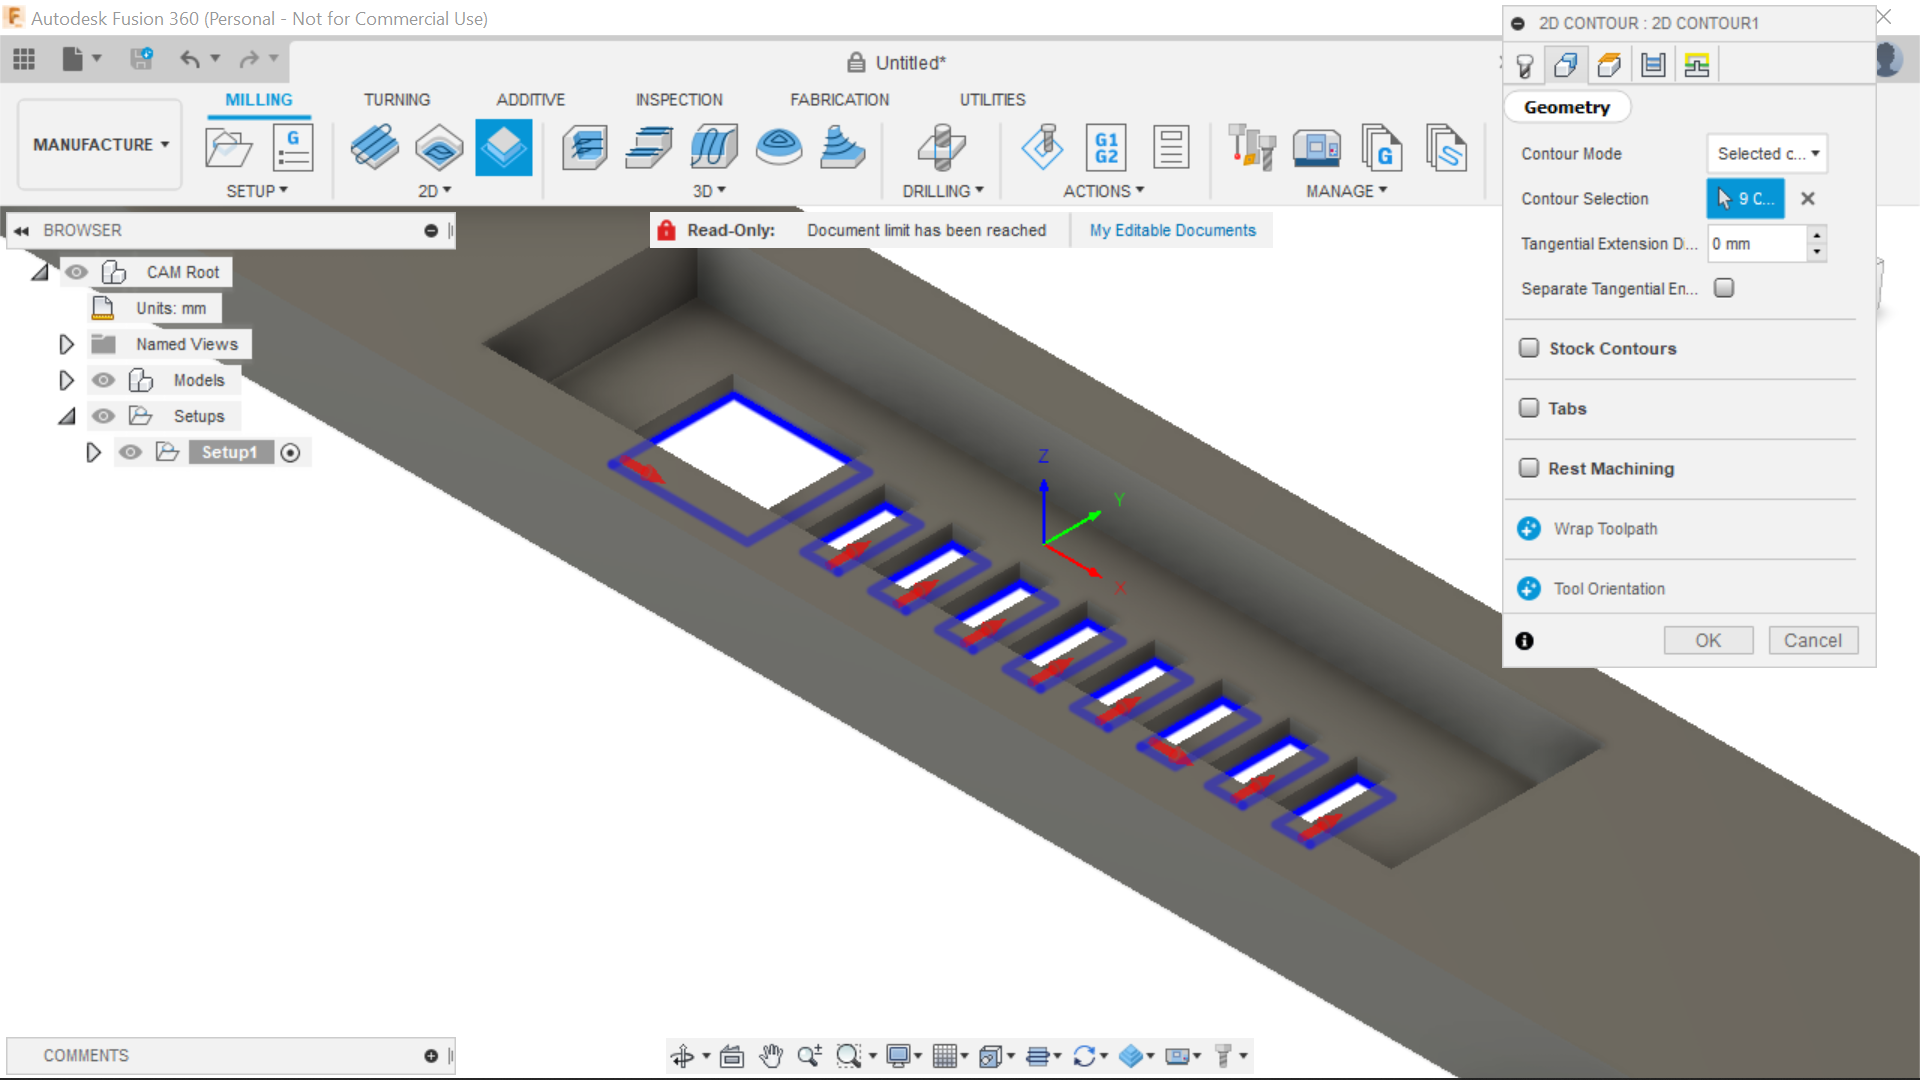
Task: Switch to the ADDITIVE ribbon tab
Action: pyautogui.click(x=531, y=99)
